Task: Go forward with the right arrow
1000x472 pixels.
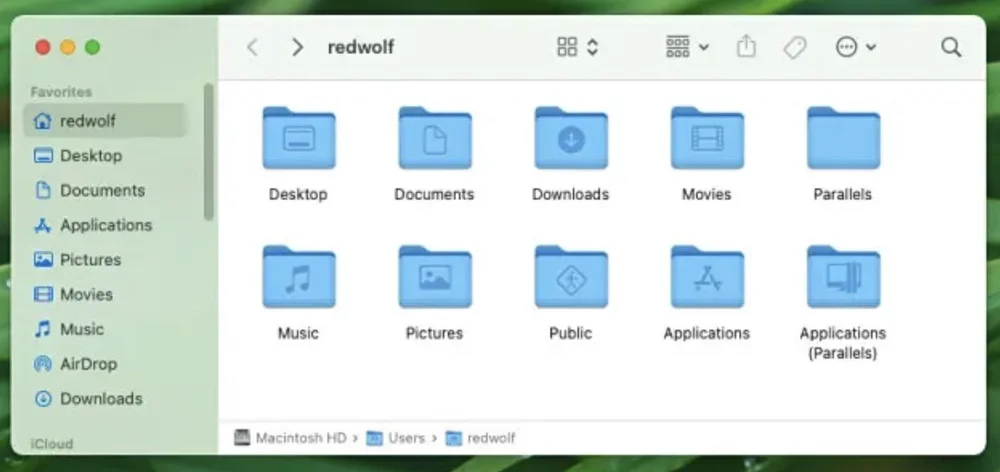Action: coord(297,47)
